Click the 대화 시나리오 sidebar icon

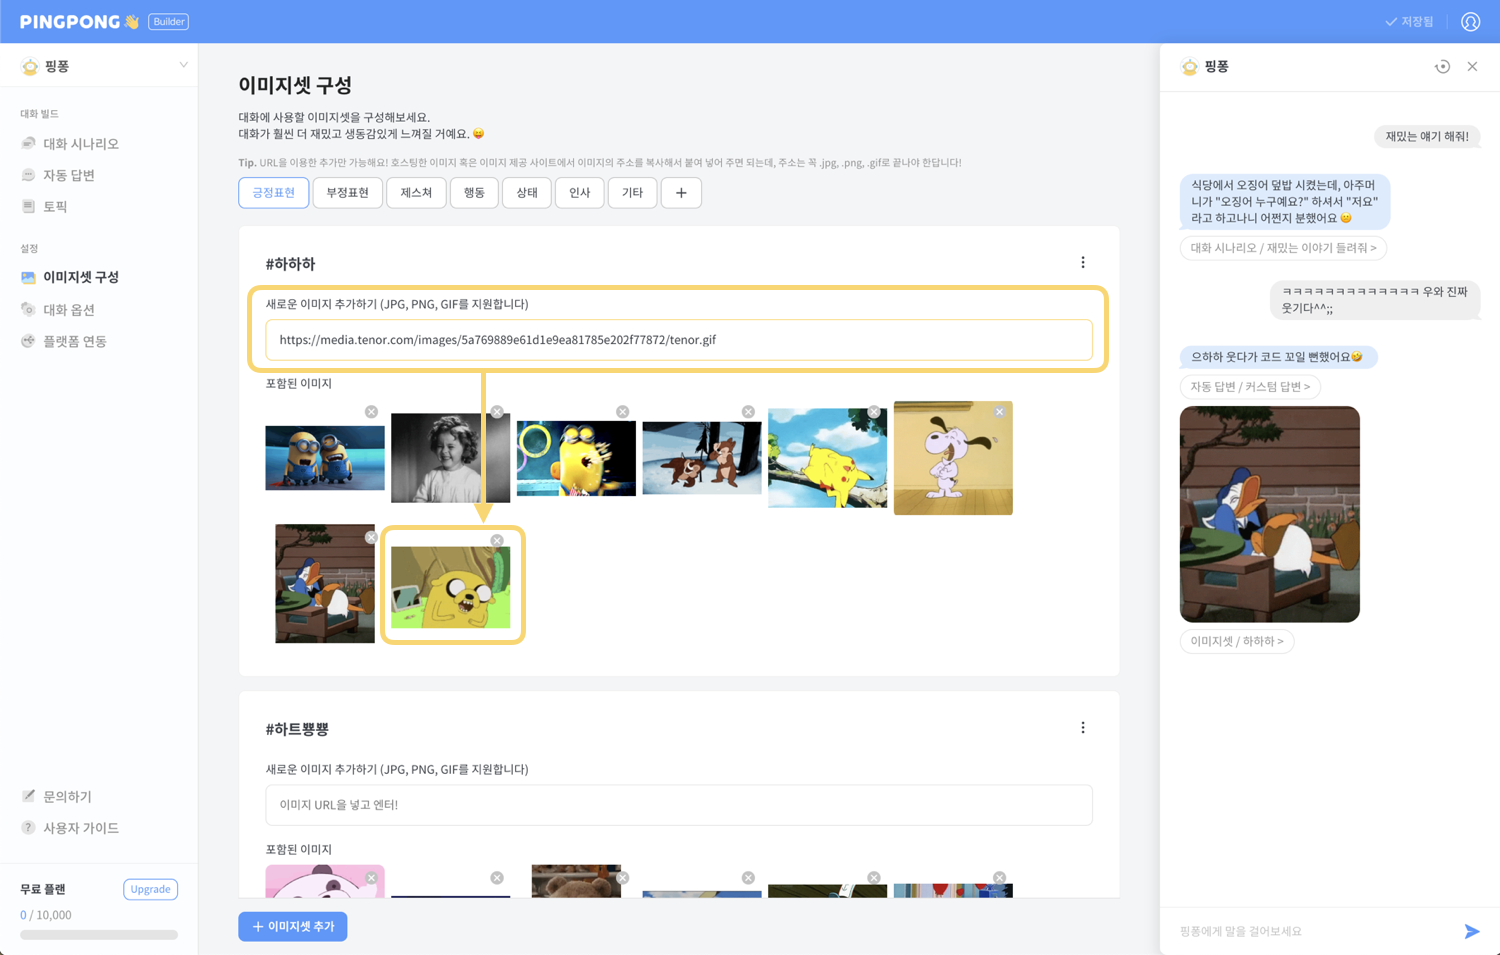28,144
